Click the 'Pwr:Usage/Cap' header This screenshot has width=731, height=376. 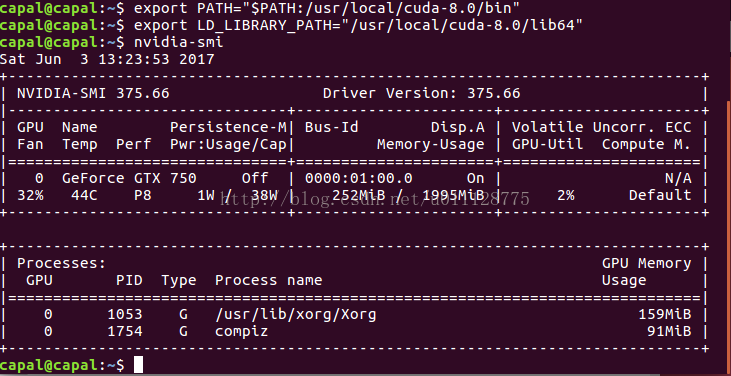[228, 144]
